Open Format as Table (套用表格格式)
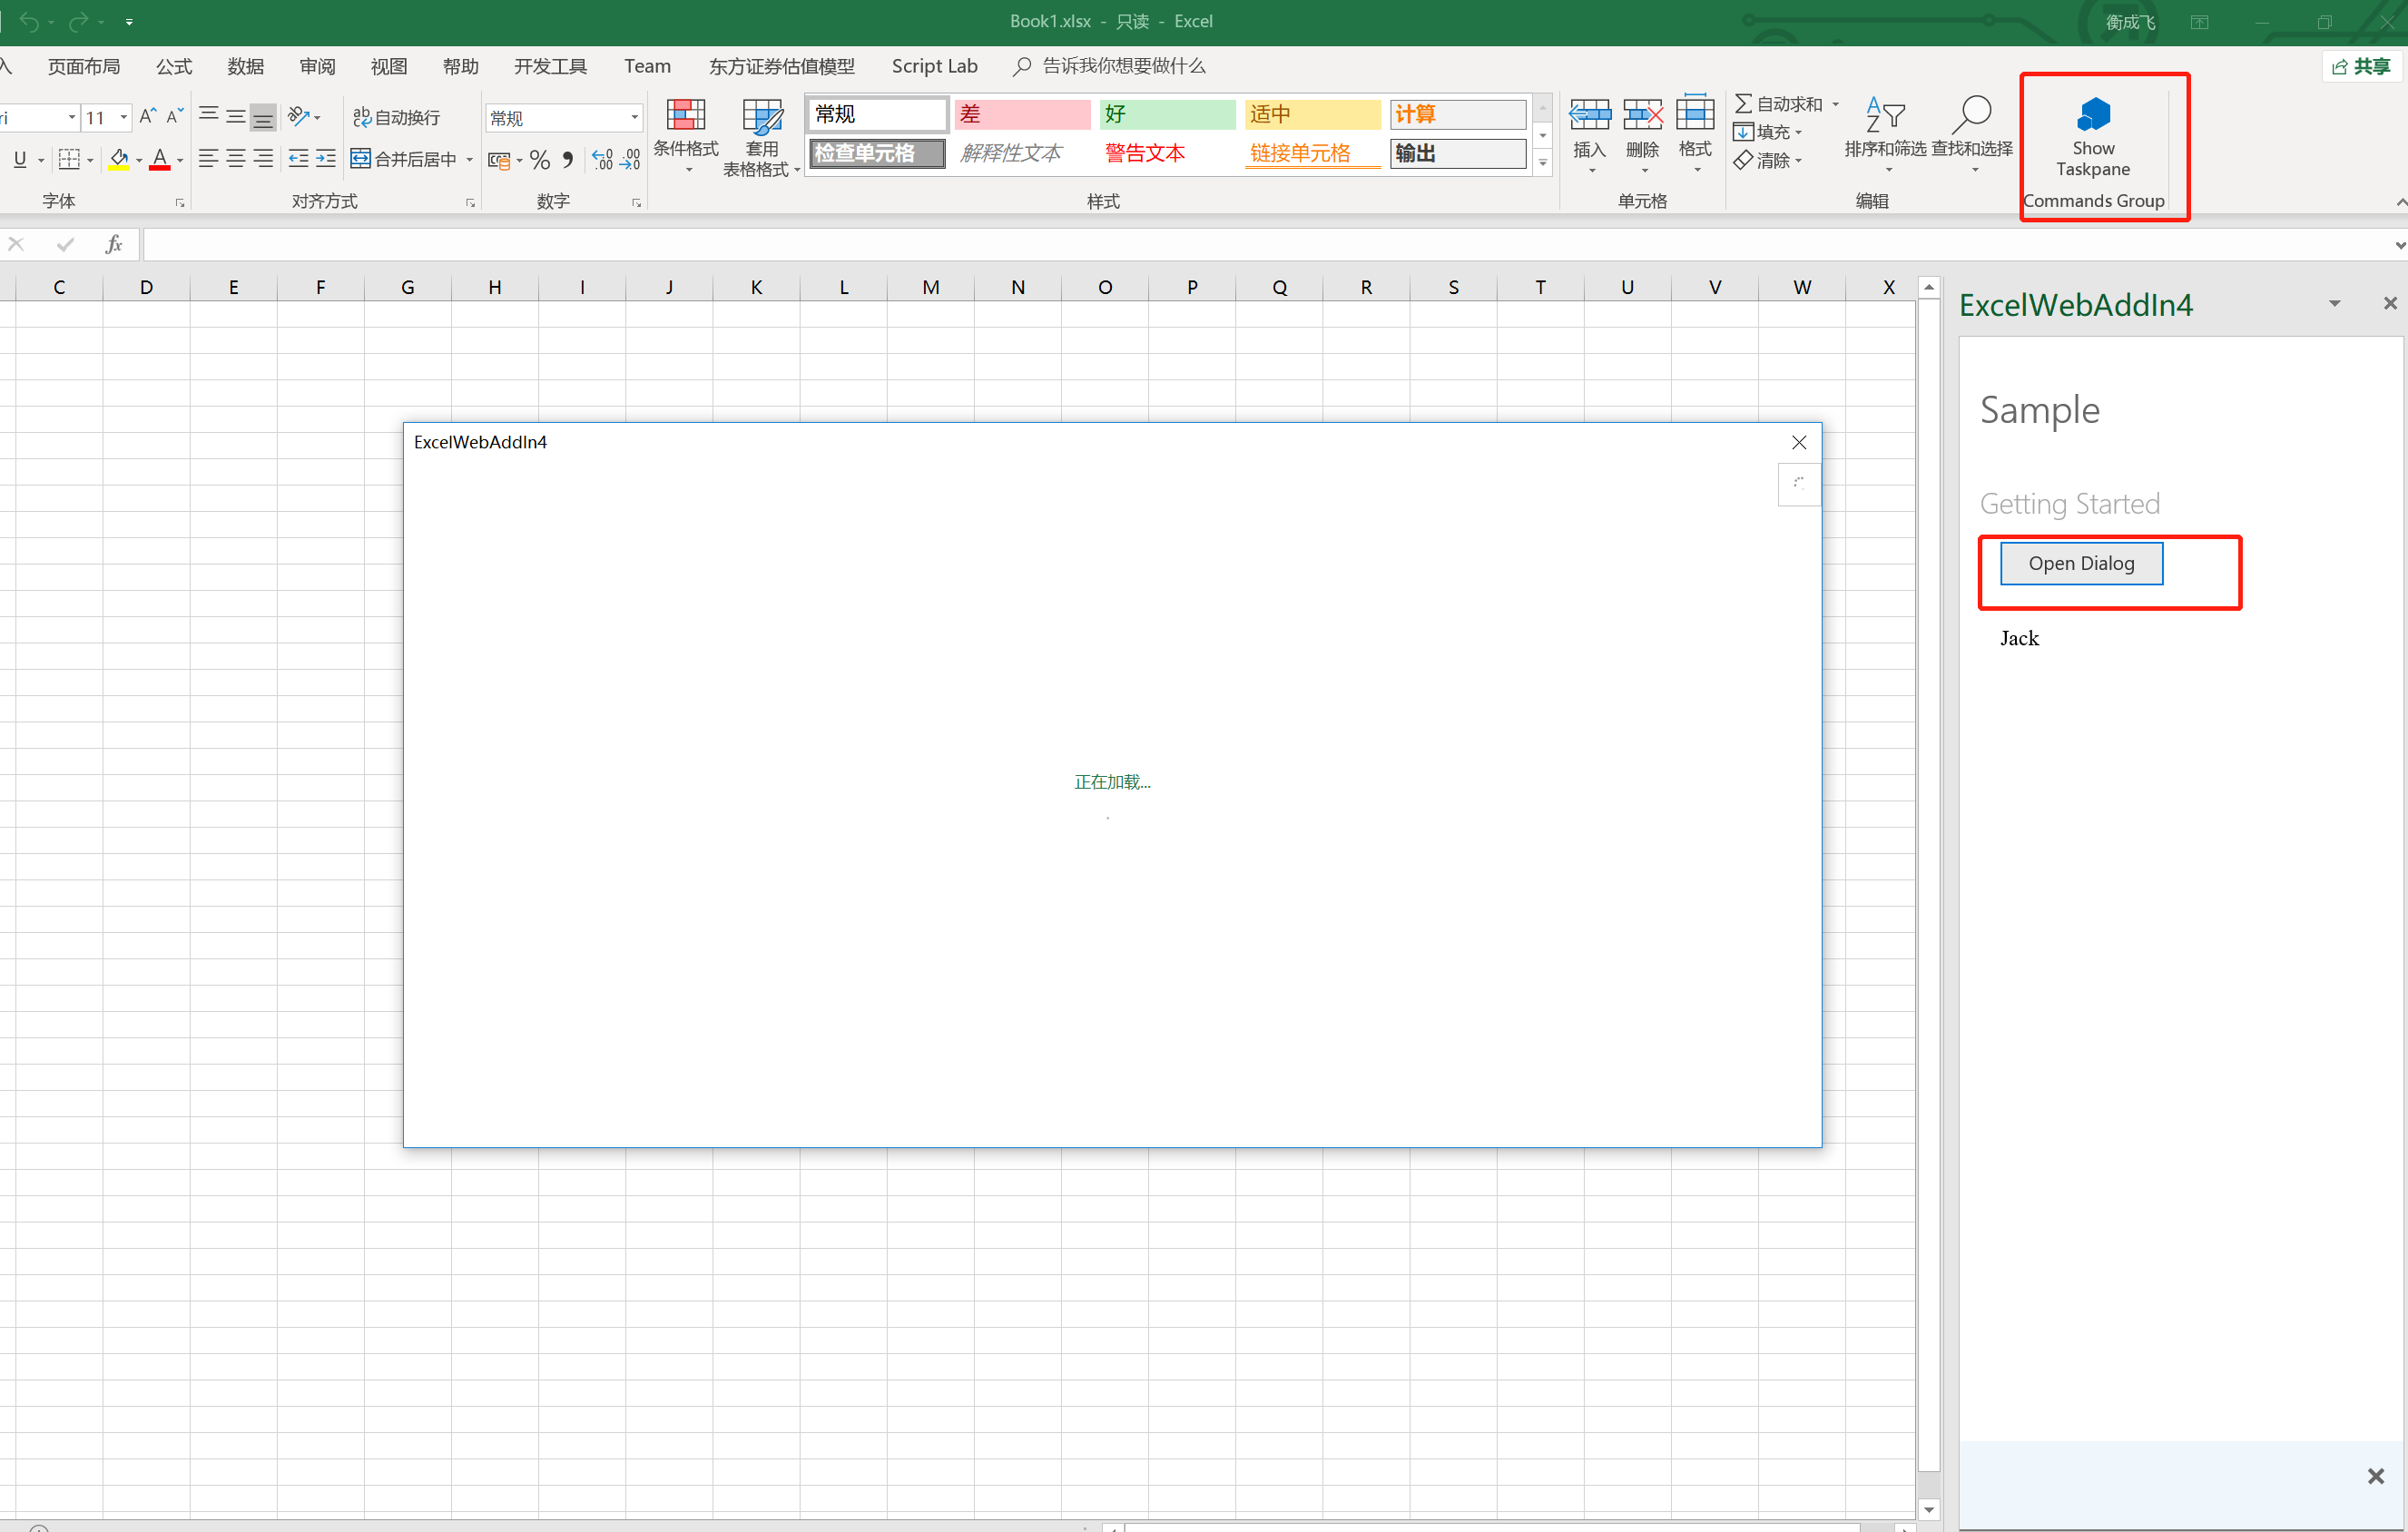 [761, 138]
